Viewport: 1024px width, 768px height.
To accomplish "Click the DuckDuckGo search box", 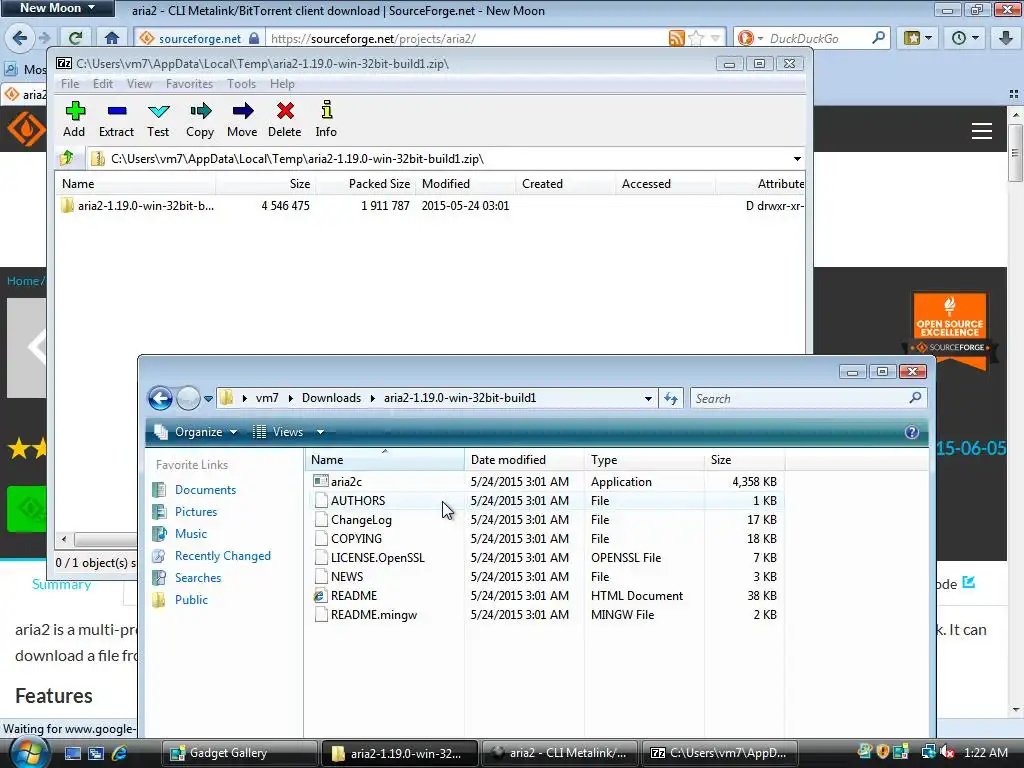I will tap(817, 38).
